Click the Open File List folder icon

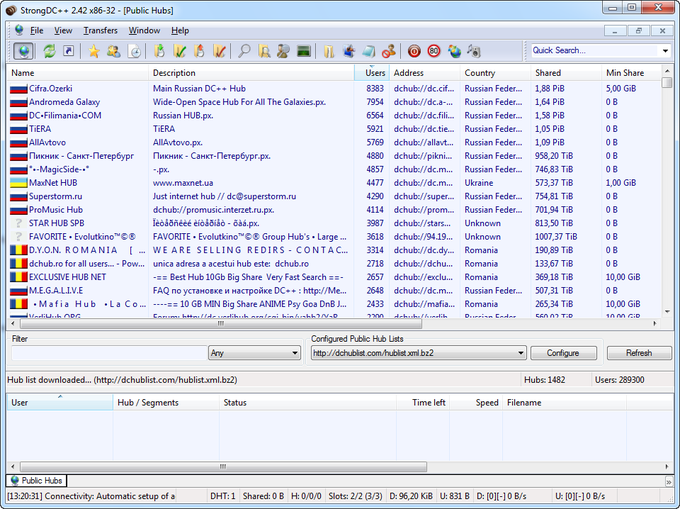tap(329, 51)
